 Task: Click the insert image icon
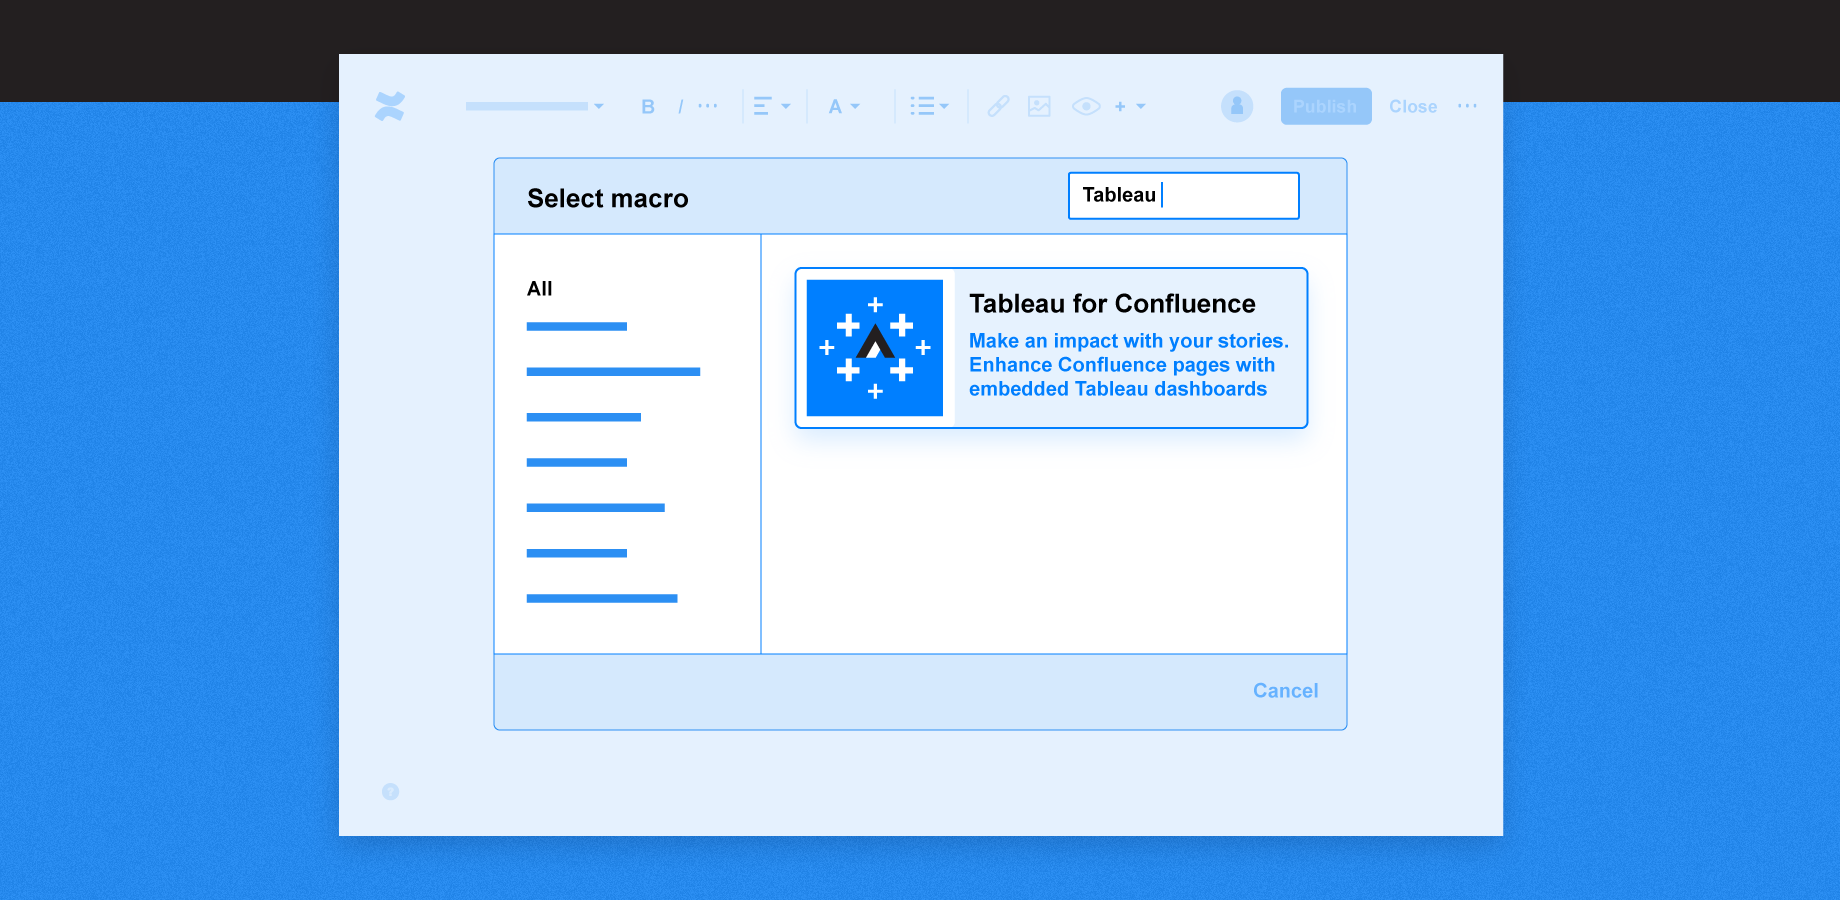click(x=1039, y=106)
